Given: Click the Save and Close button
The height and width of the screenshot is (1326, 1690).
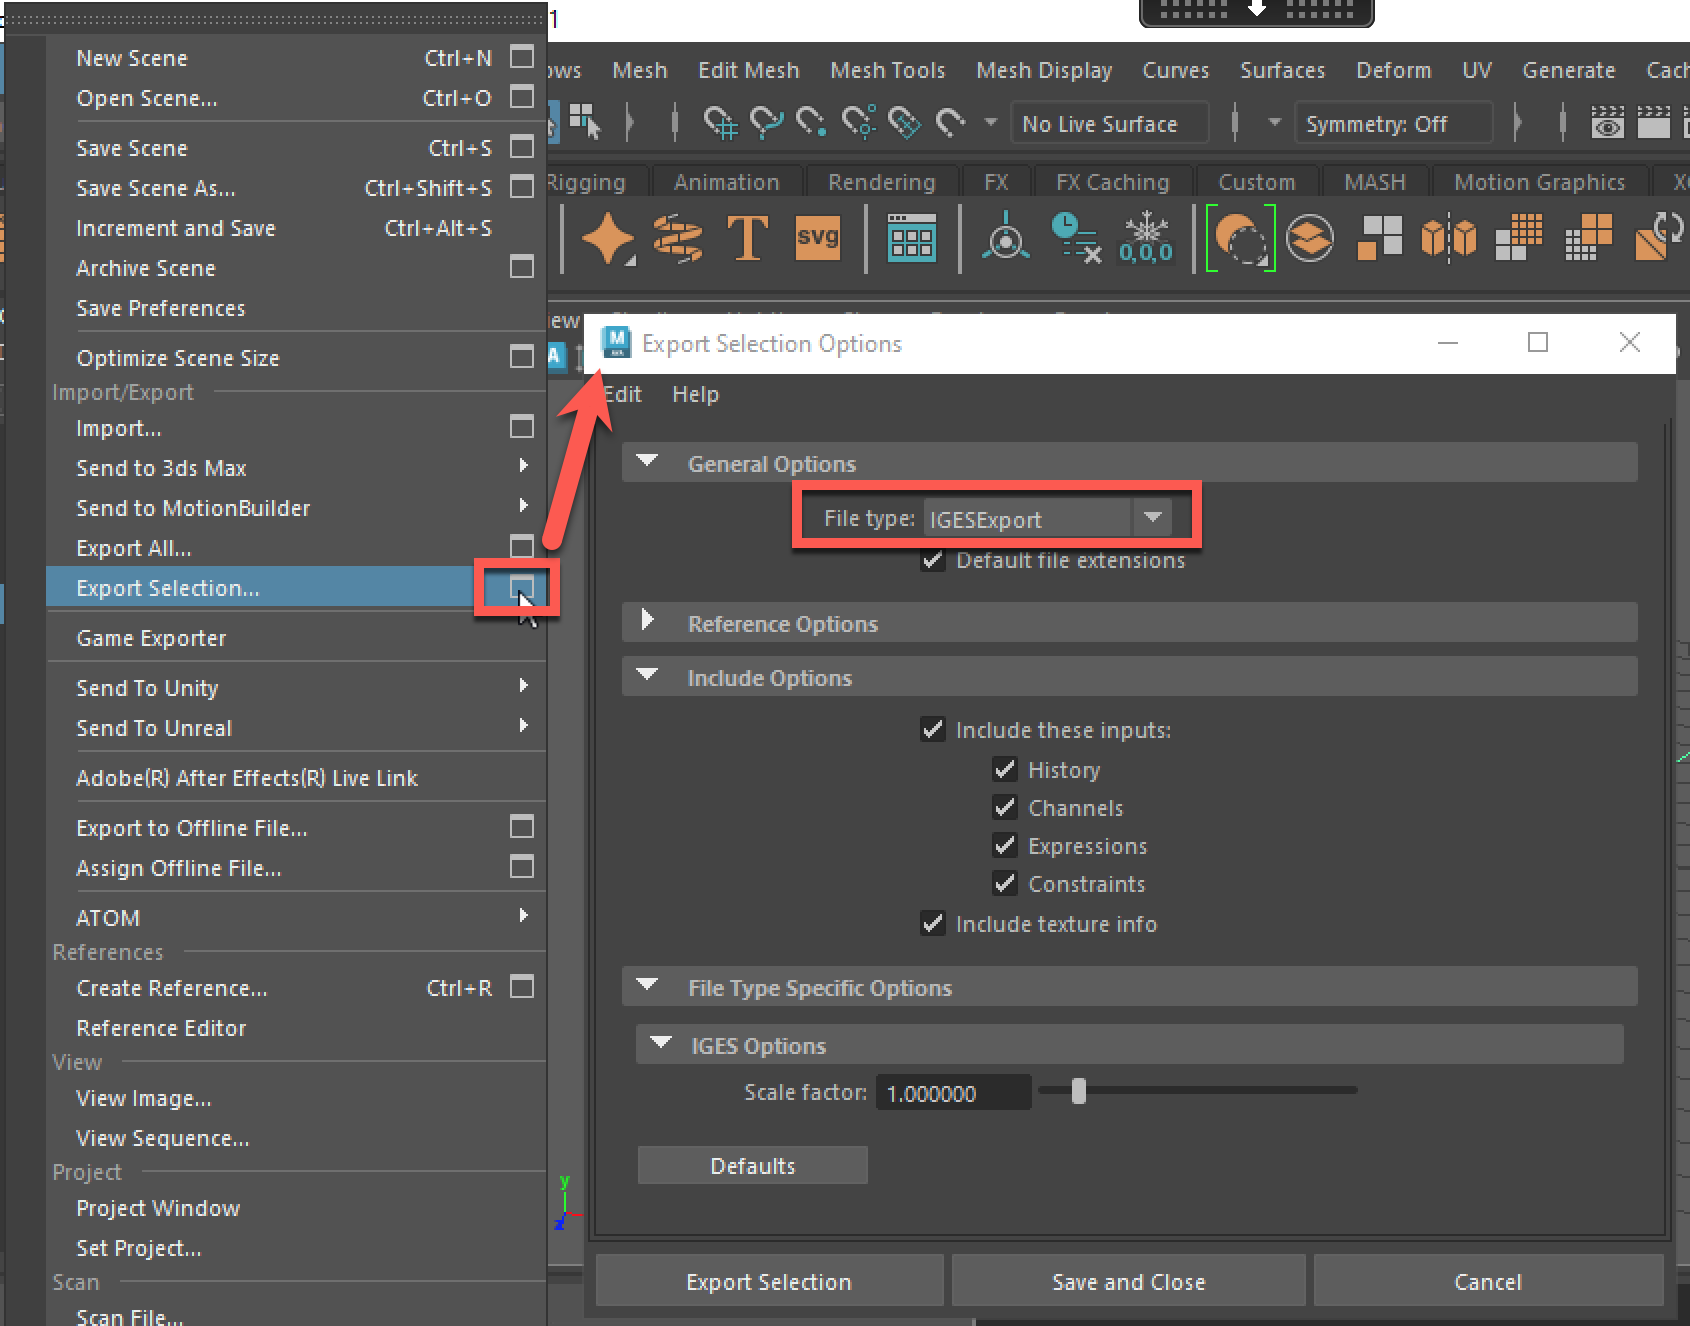Looking at the screenshot, I should tap(1128, 1281).
